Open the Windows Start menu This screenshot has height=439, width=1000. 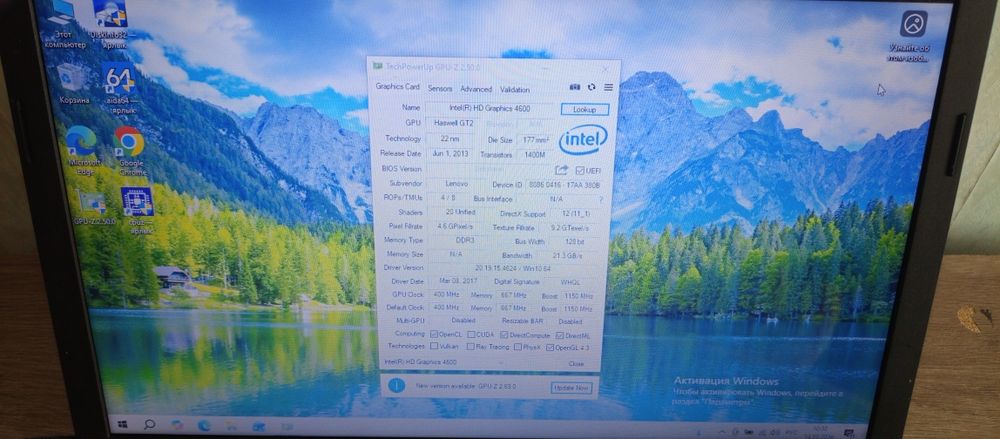point(122,424)
